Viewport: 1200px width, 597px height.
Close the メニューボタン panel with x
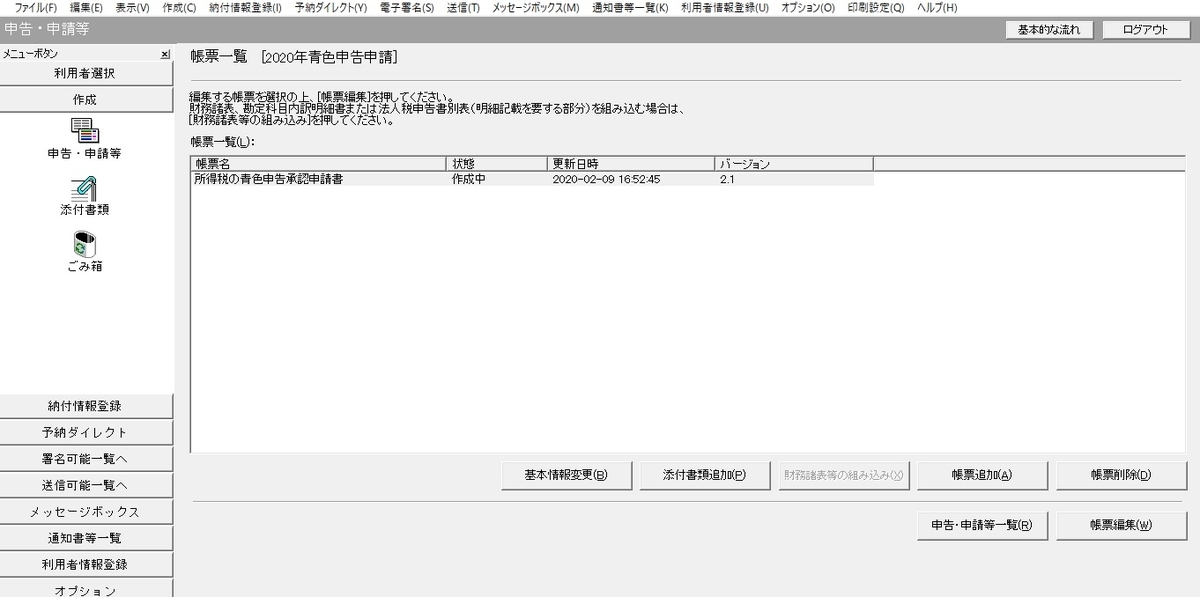pos(165,54)
